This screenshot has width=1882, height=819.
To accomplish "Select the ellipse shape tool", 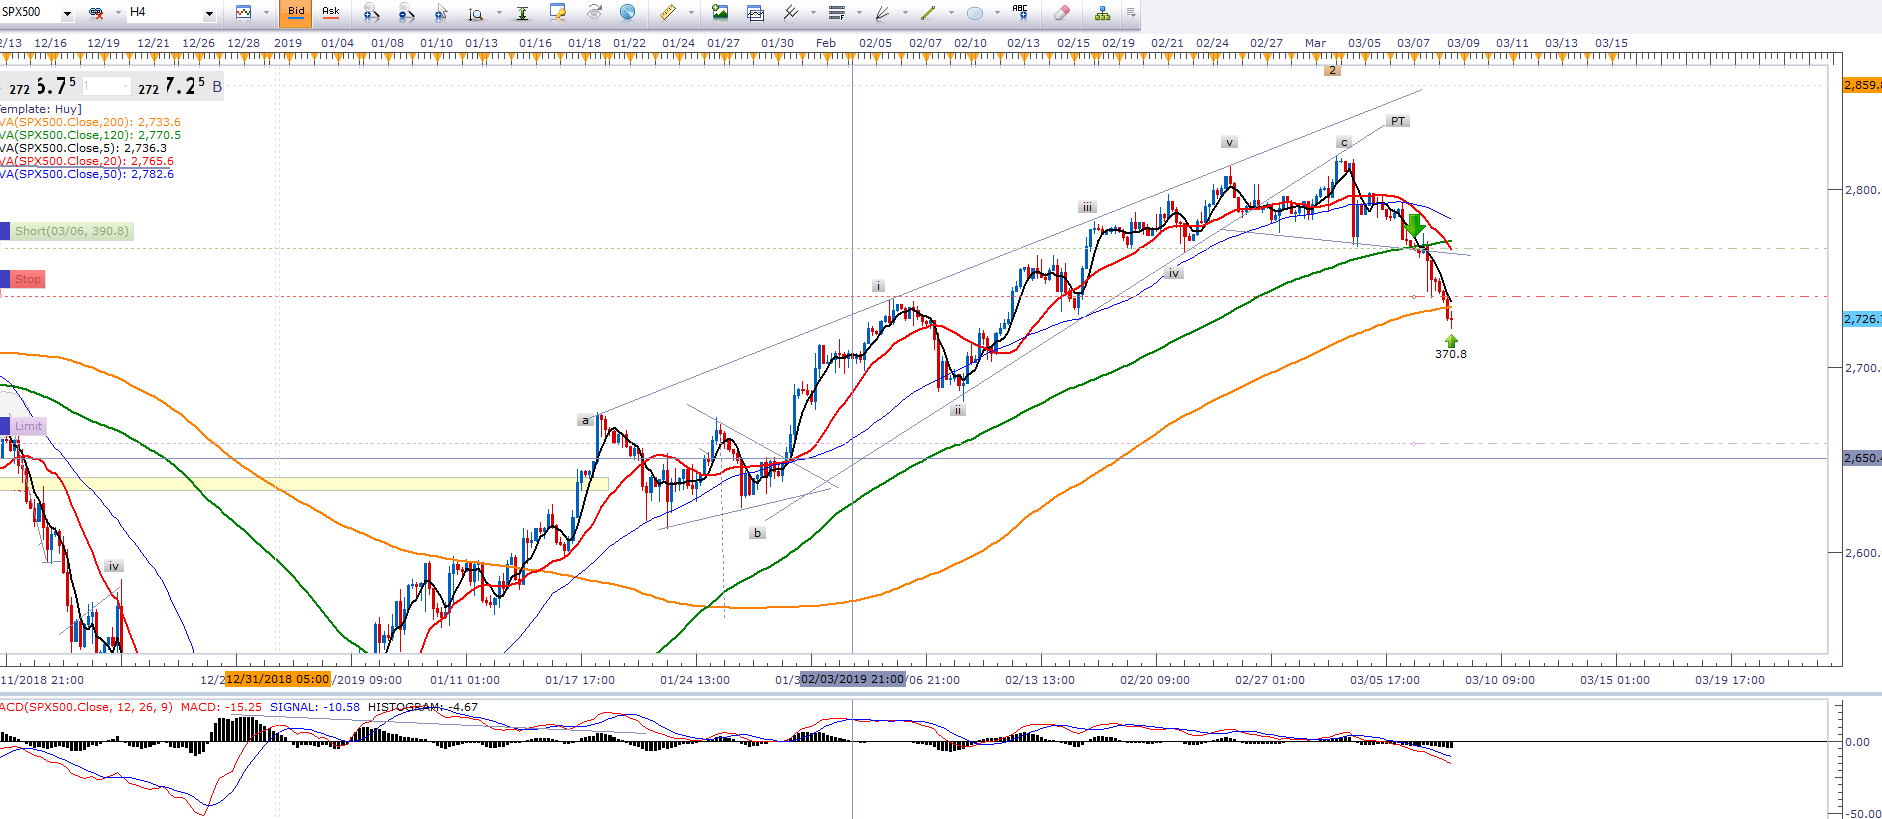I will (x=974, y=13).
